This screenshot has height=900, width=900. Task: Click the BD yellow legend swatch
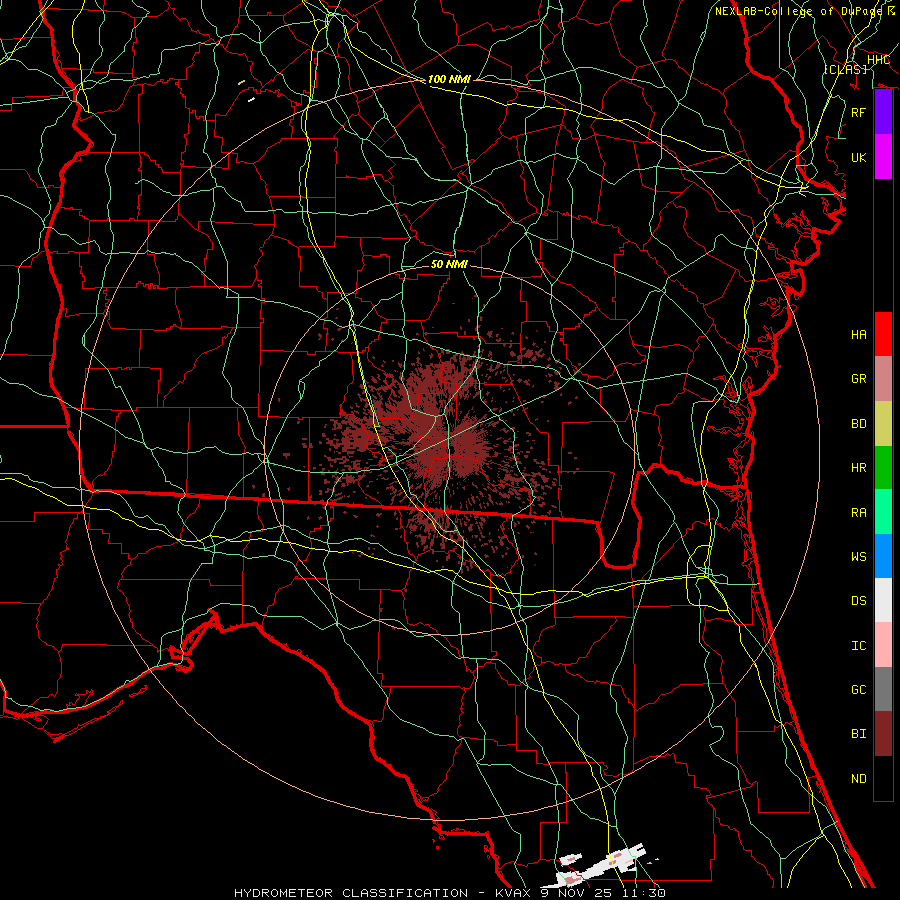tap(883, 424)
